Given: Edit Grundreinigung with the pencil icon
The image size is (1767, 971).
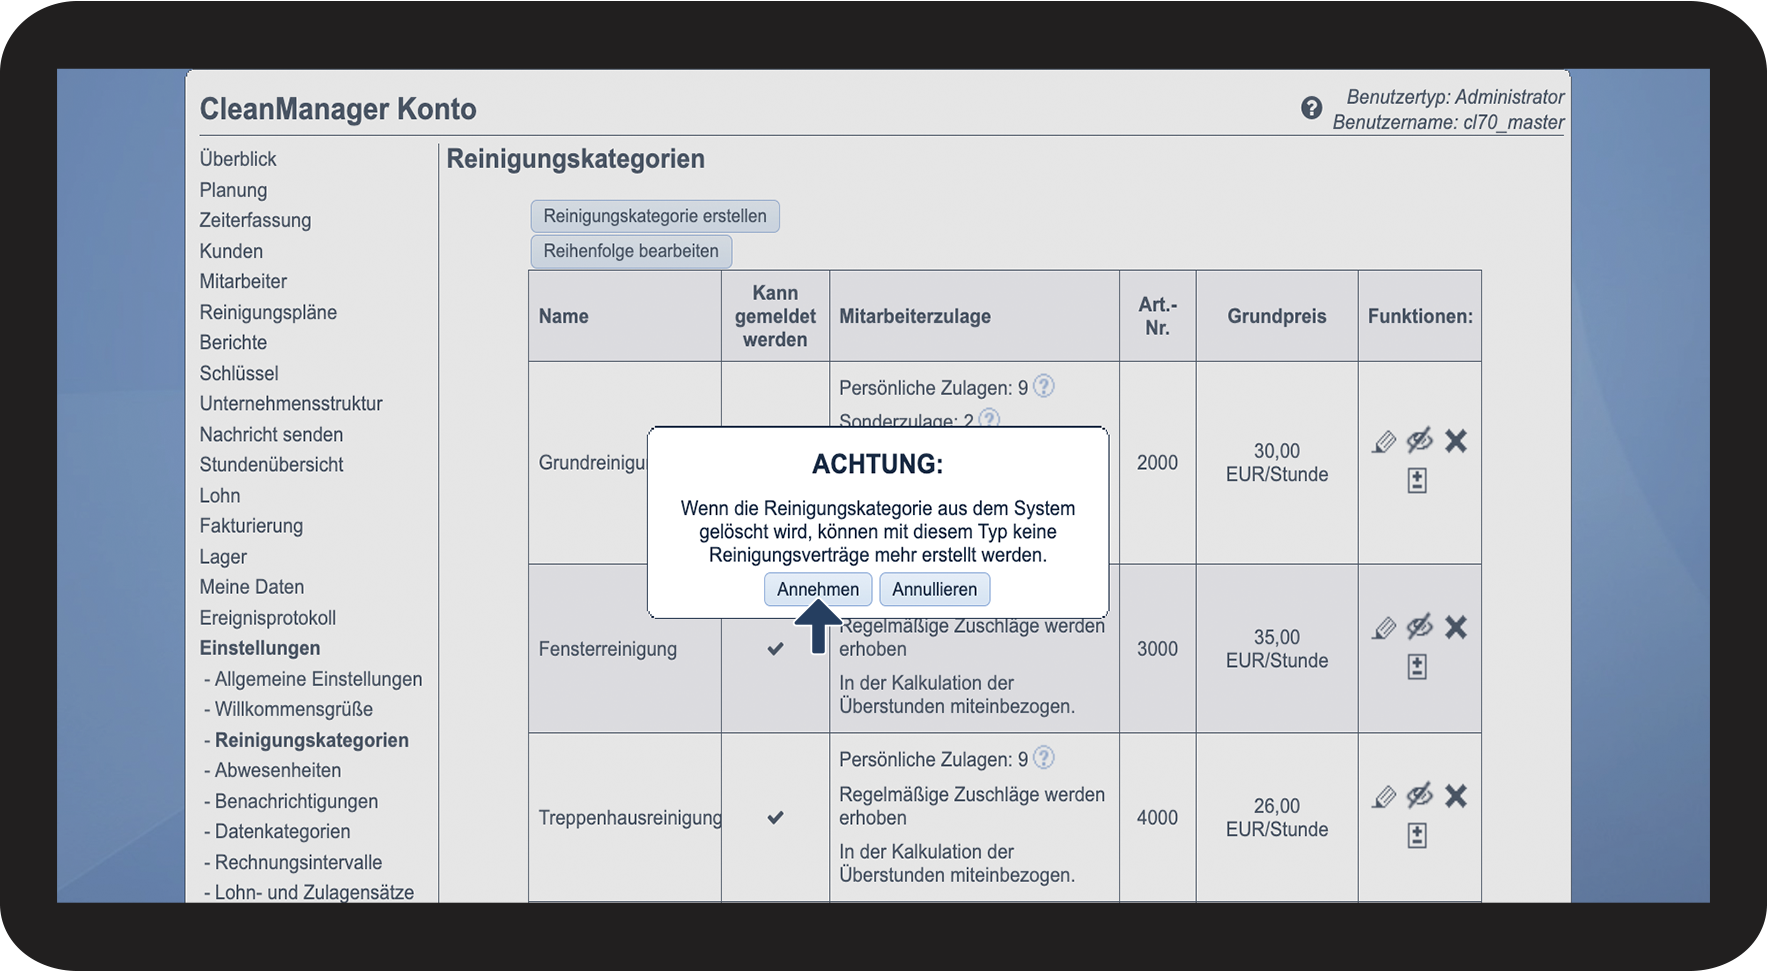Looking at the screenshot, I should (1384, 441).
